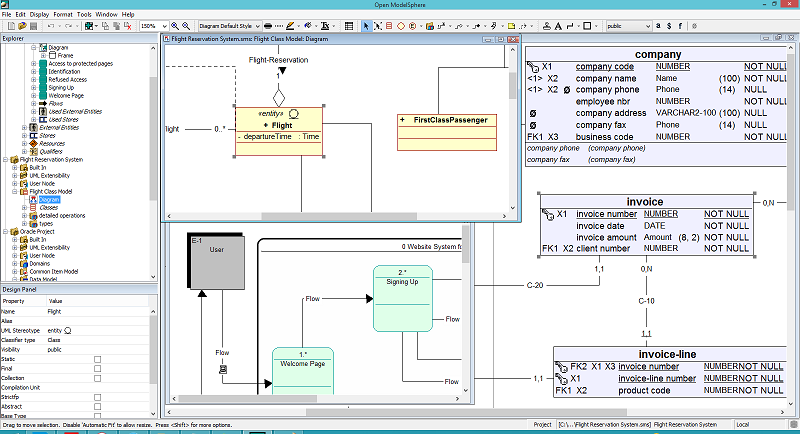Select the arrow pointer selection tool
The image size is (800, 434).
pos(366,26)
